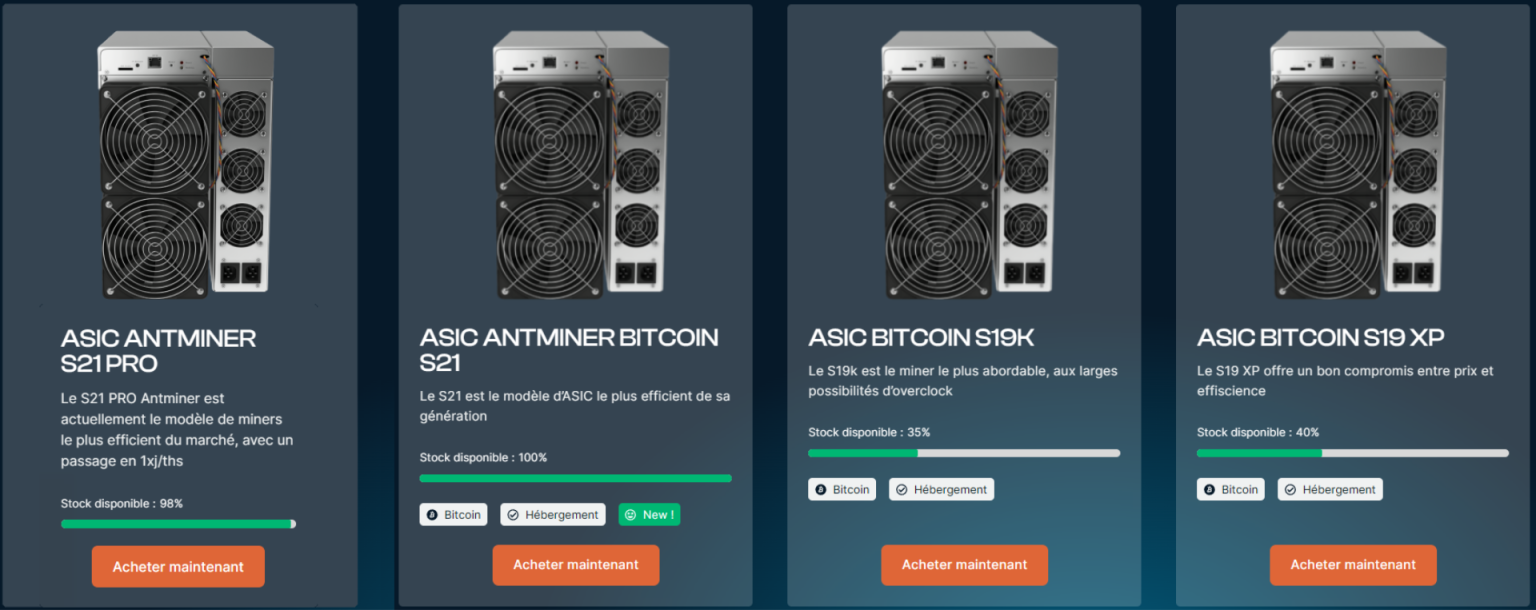Click the smiley icon in New! badge
Screen dimensions: 1536x610
(x=630, y=515)
